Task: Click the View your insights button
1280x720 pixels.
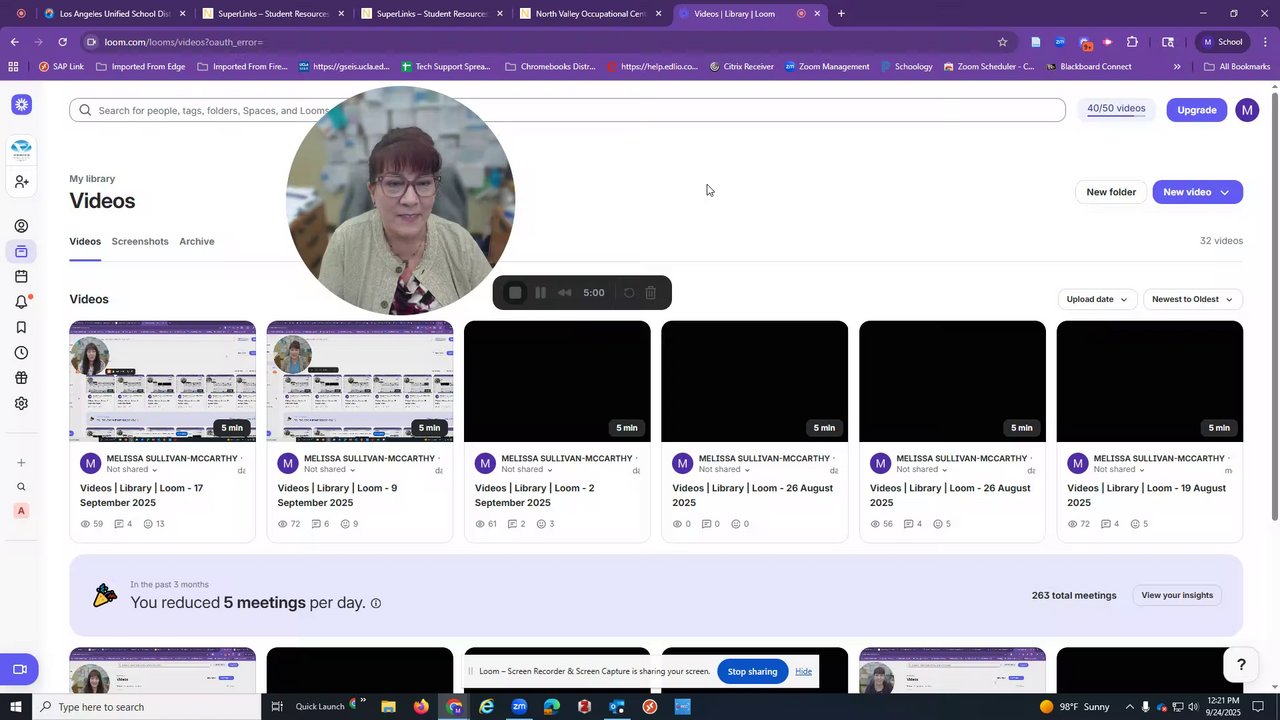Action: (x=1177, y=595)
